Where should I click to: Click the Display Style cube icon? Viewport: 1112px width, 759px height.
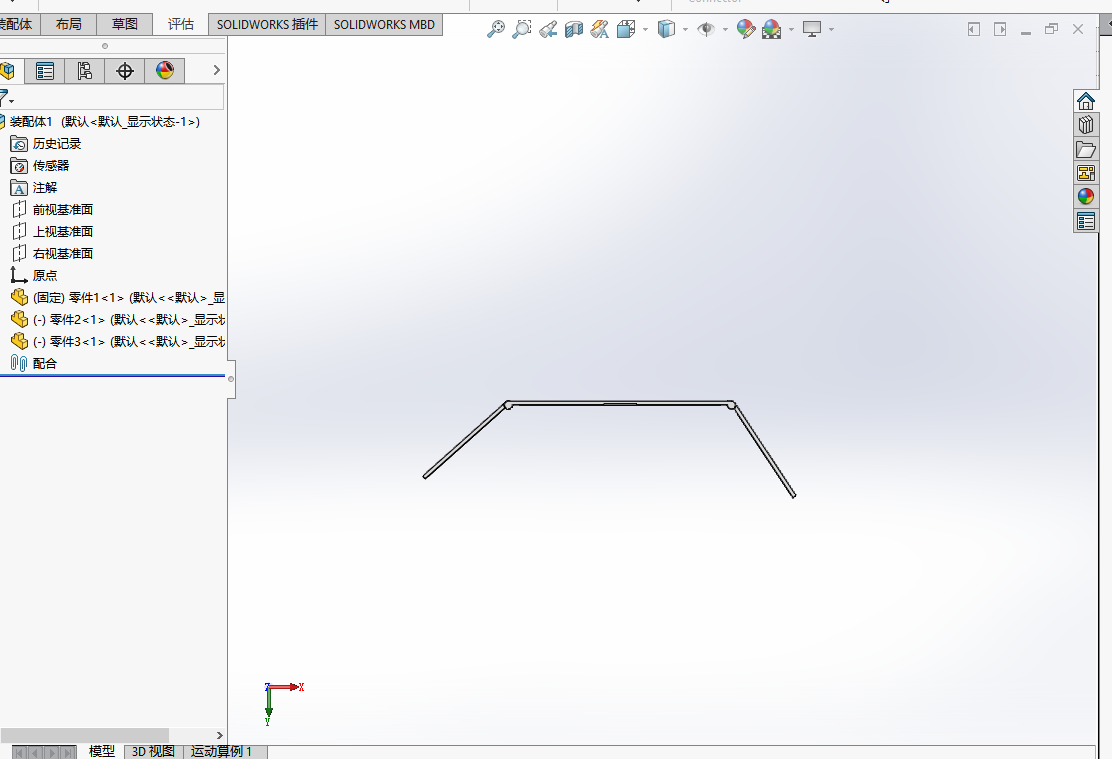666,29
